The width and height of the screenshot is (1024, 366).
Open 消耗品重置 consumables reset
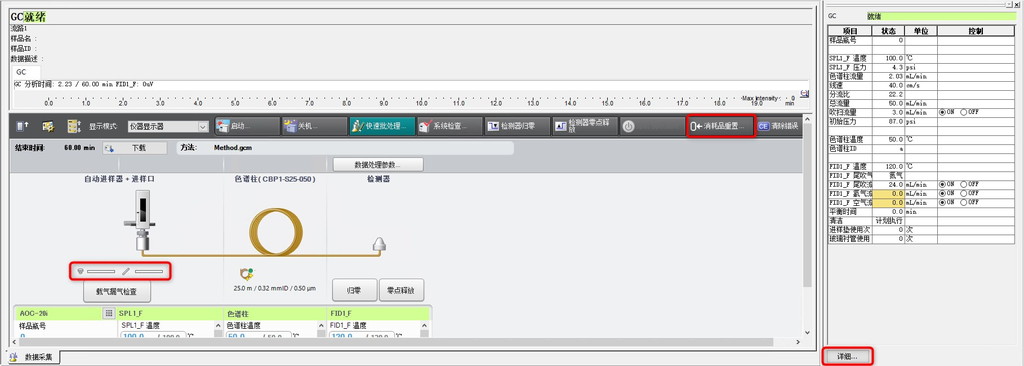(720, 126)
